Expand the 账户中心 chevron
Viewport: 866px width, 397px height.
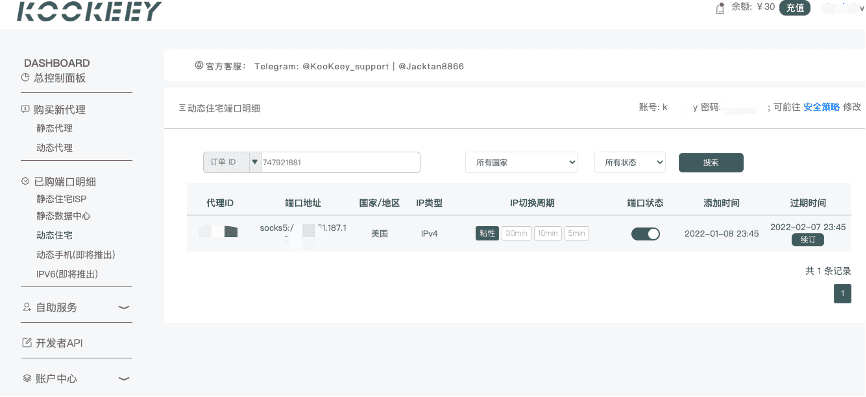[124, 379]
